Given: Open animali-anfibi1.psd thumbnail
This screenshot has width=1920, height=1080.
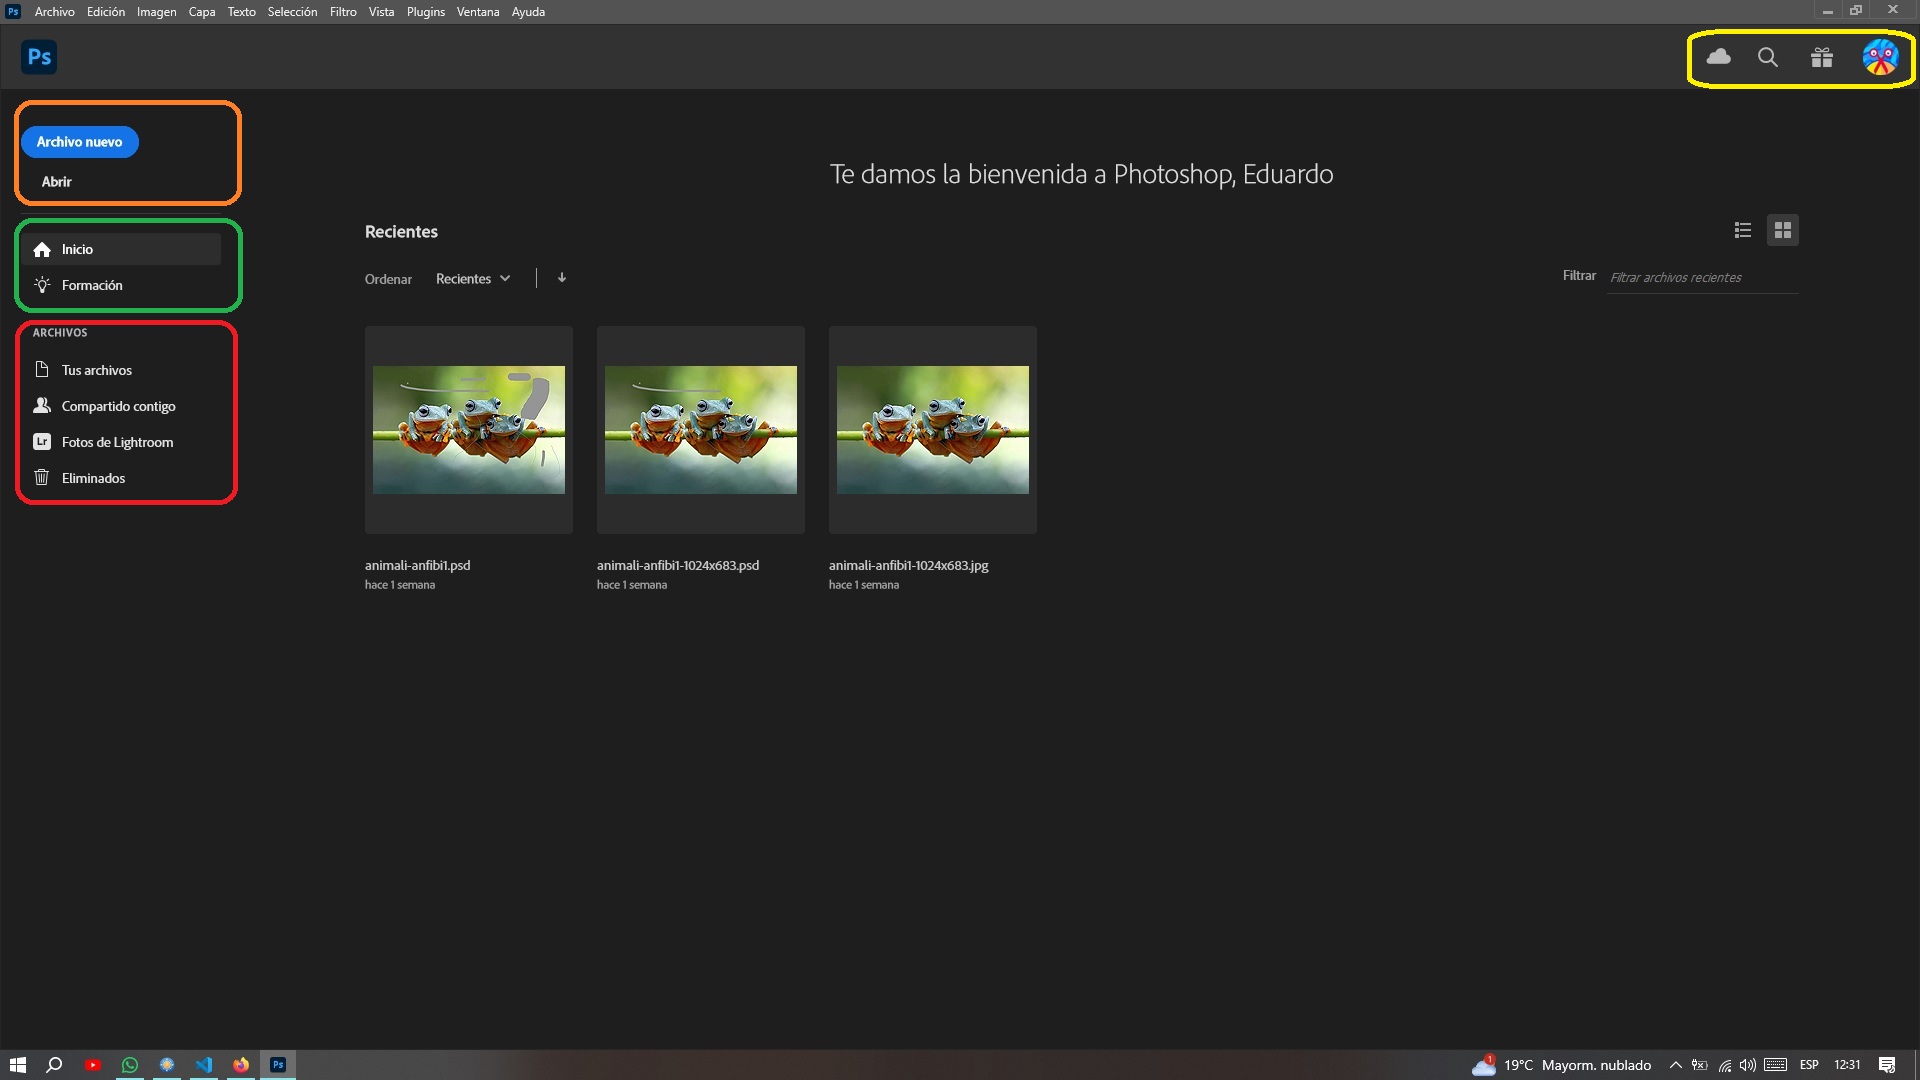Looking at the screenshot, I should tap(469, 430).
